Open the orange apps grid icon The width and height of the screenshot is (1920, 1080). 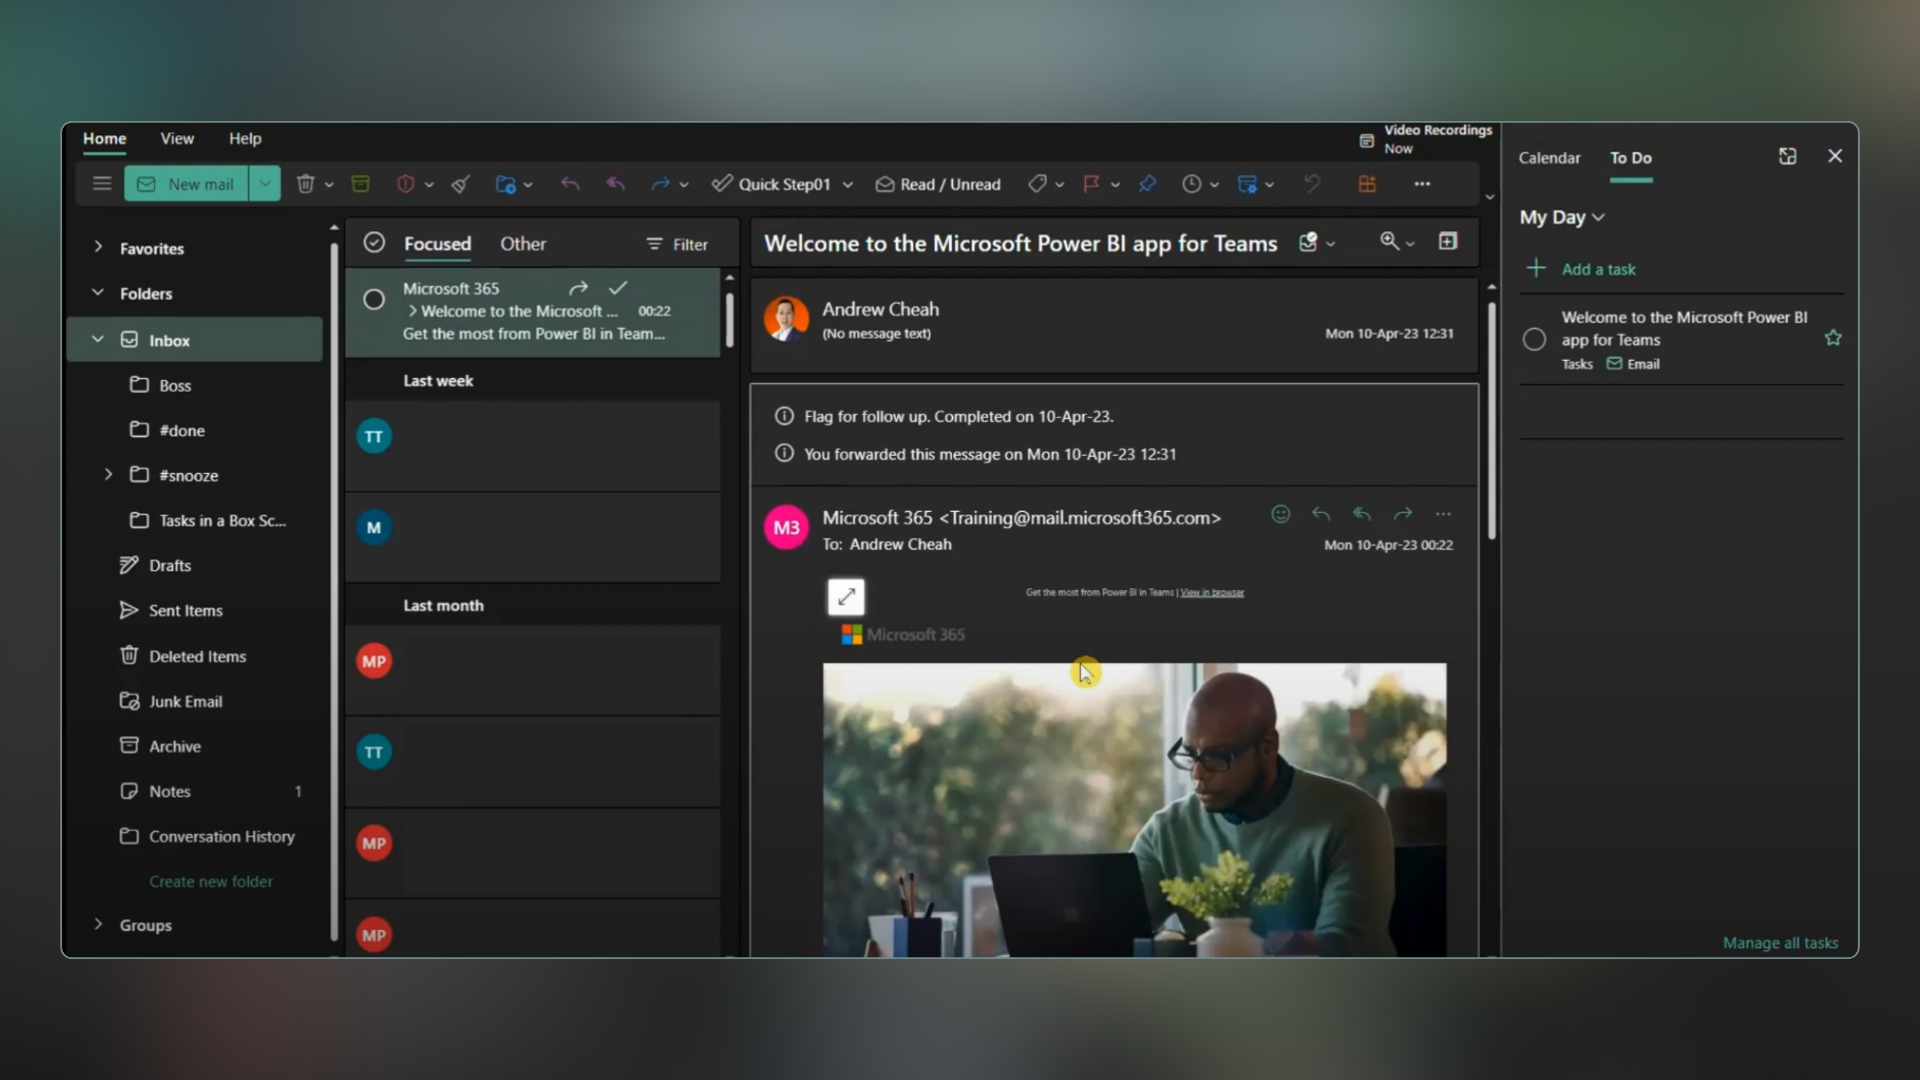tap(1367, 184)
